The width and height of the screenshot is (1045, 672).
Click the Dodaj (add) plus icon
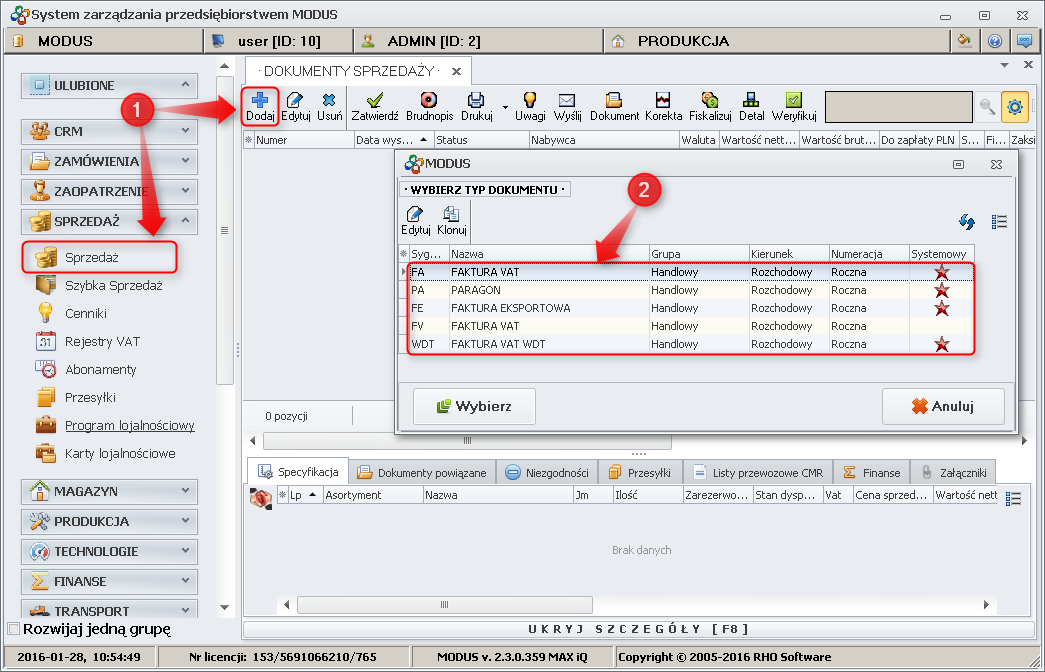tap(260, 100)
